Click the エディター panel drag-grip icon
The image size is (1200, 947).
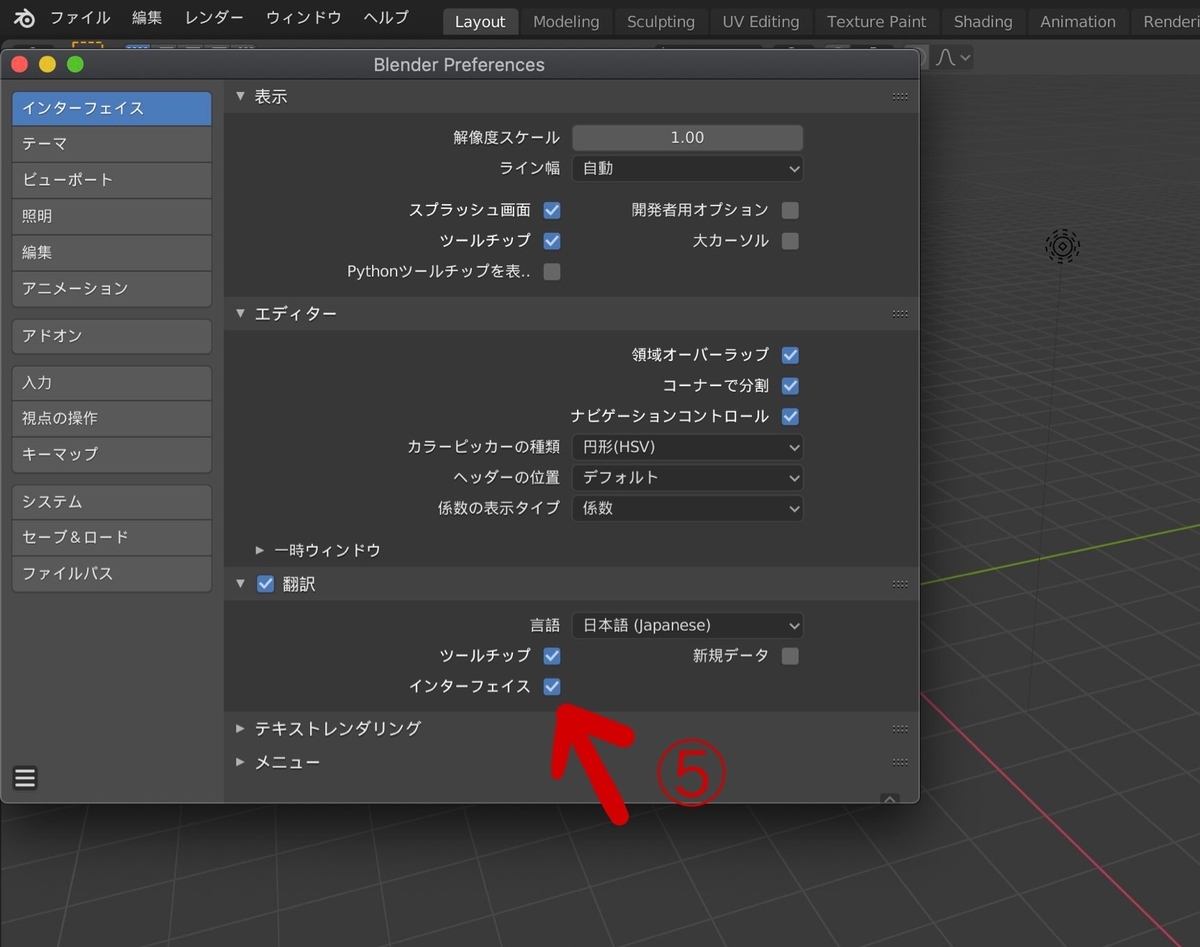click(x=900, y=314)
